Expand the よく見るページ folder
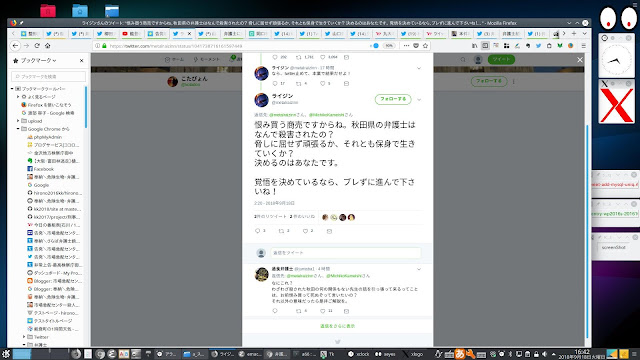The image size is (640, 360). click(18, 97)
